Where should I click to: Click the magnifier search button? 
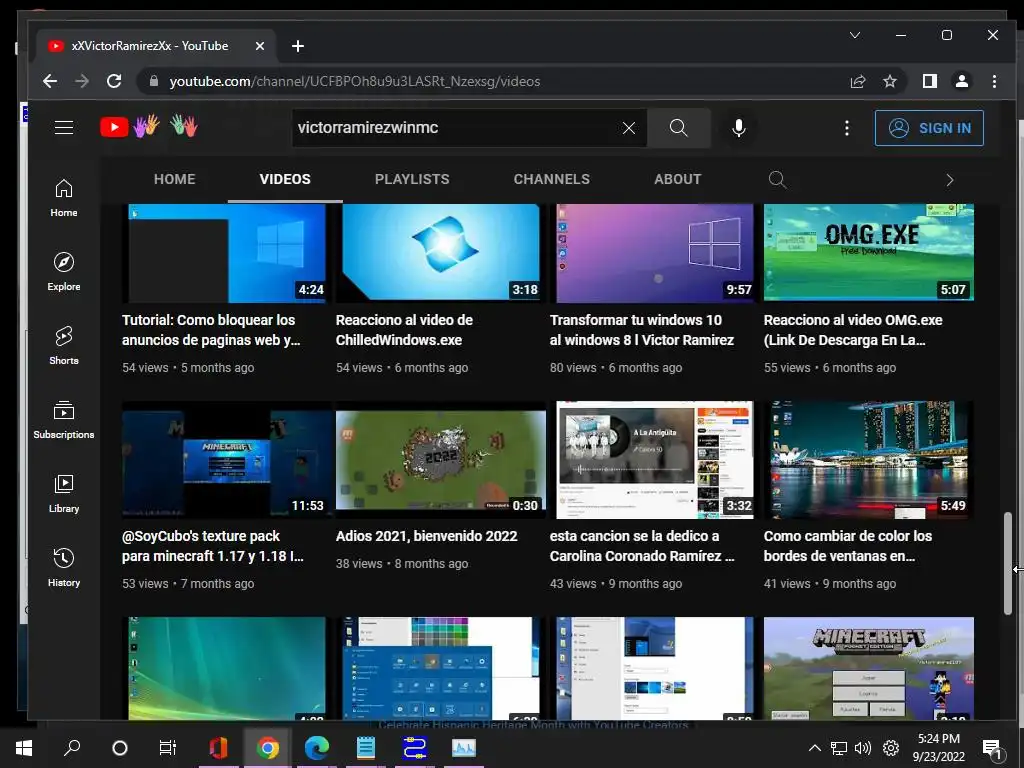click(679, 128)
